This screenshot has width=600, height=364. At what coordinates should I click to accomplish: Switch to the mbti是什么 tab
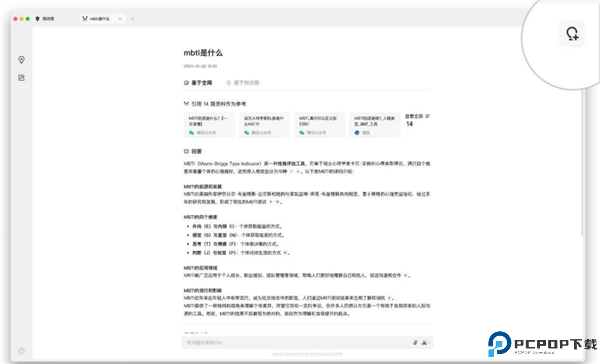click(99, 18)
